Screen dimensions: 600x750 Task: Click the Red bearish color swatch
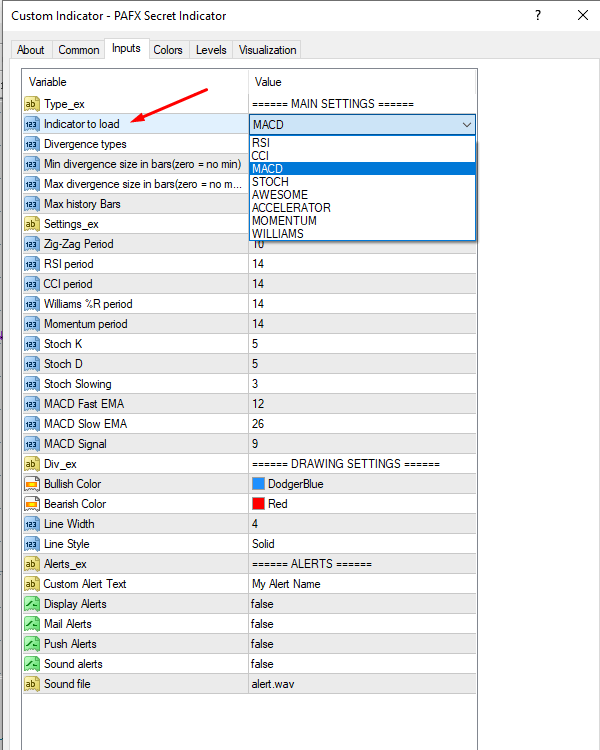(x=258, y=504)
